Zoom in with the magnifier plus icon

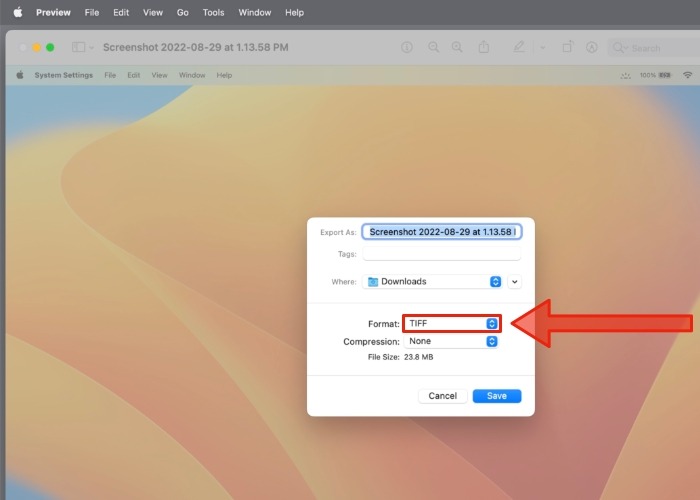coord(457,47)
